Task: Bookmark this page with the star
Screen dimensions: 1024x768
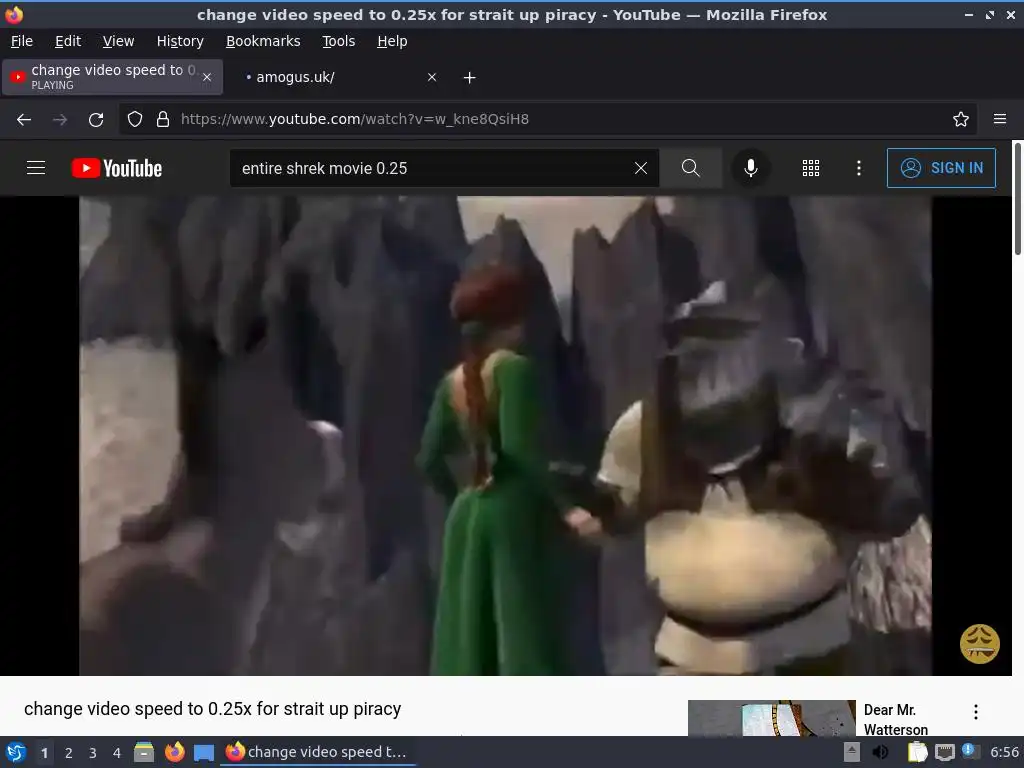Action: [961, 120]
